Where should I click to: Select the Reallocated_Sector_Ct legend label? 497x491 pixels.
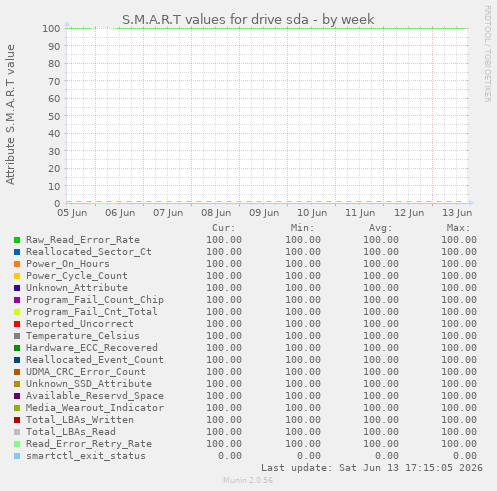click(89, 252)
